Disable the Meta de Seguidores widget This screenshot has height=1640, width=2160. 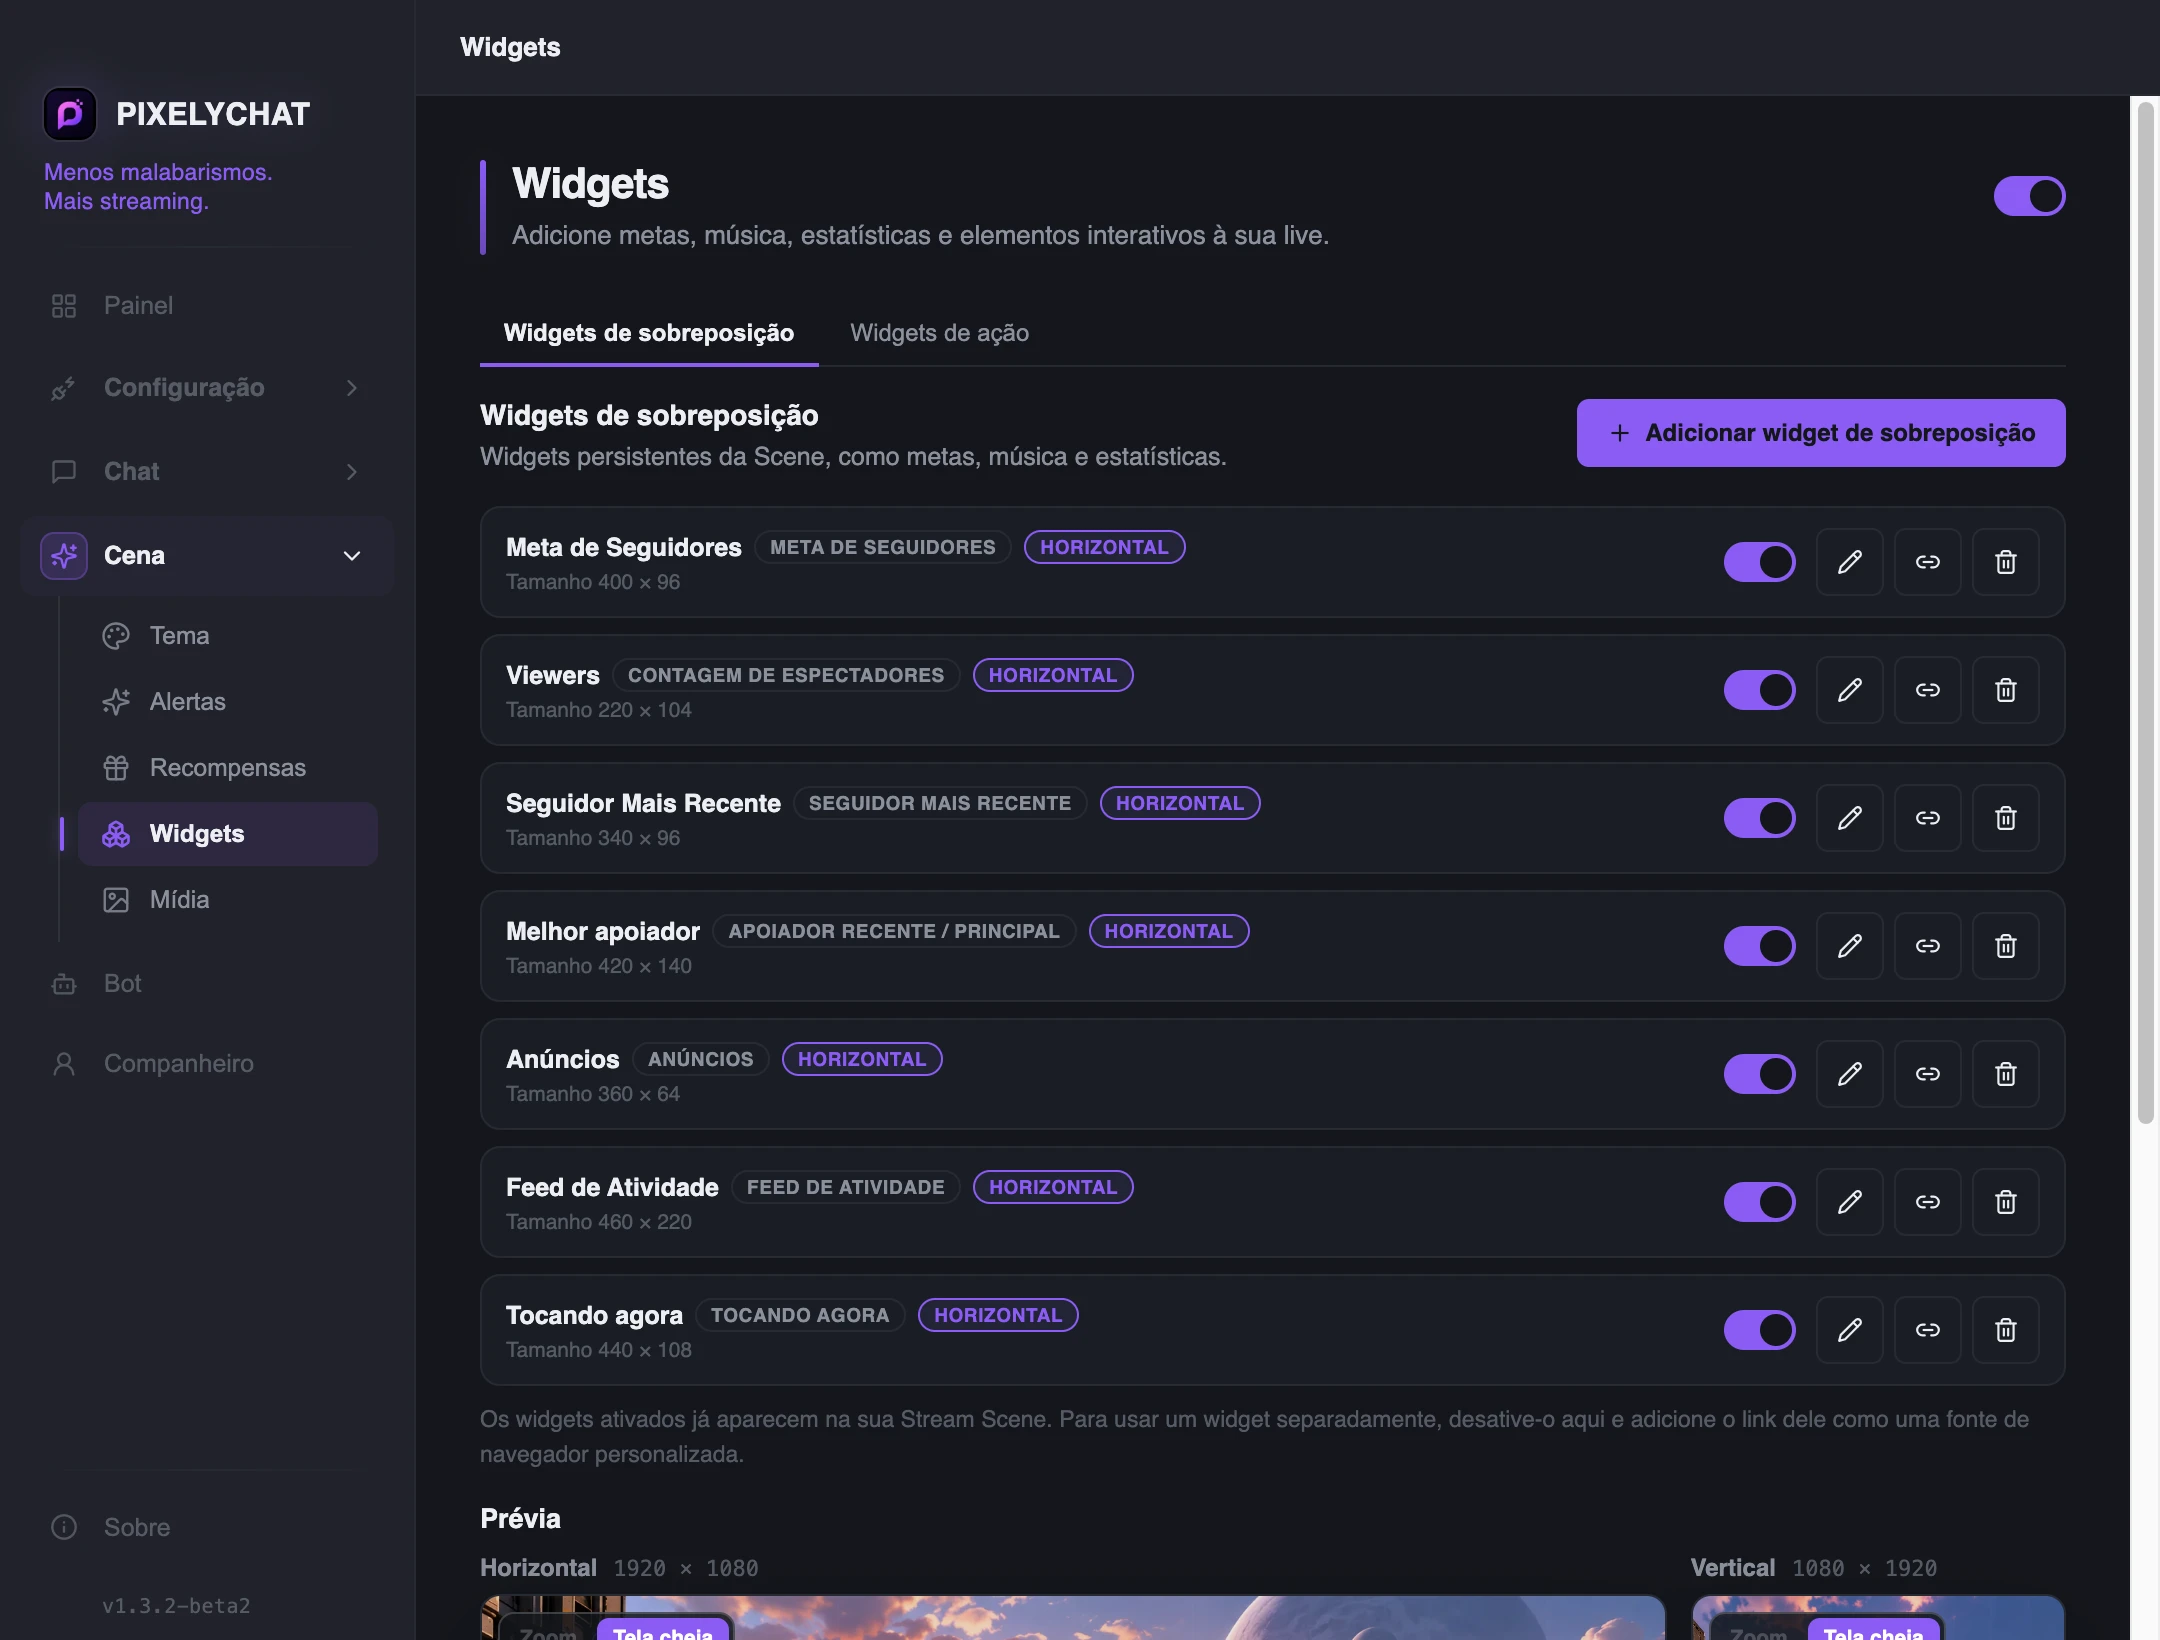[x=1759, y=562]
